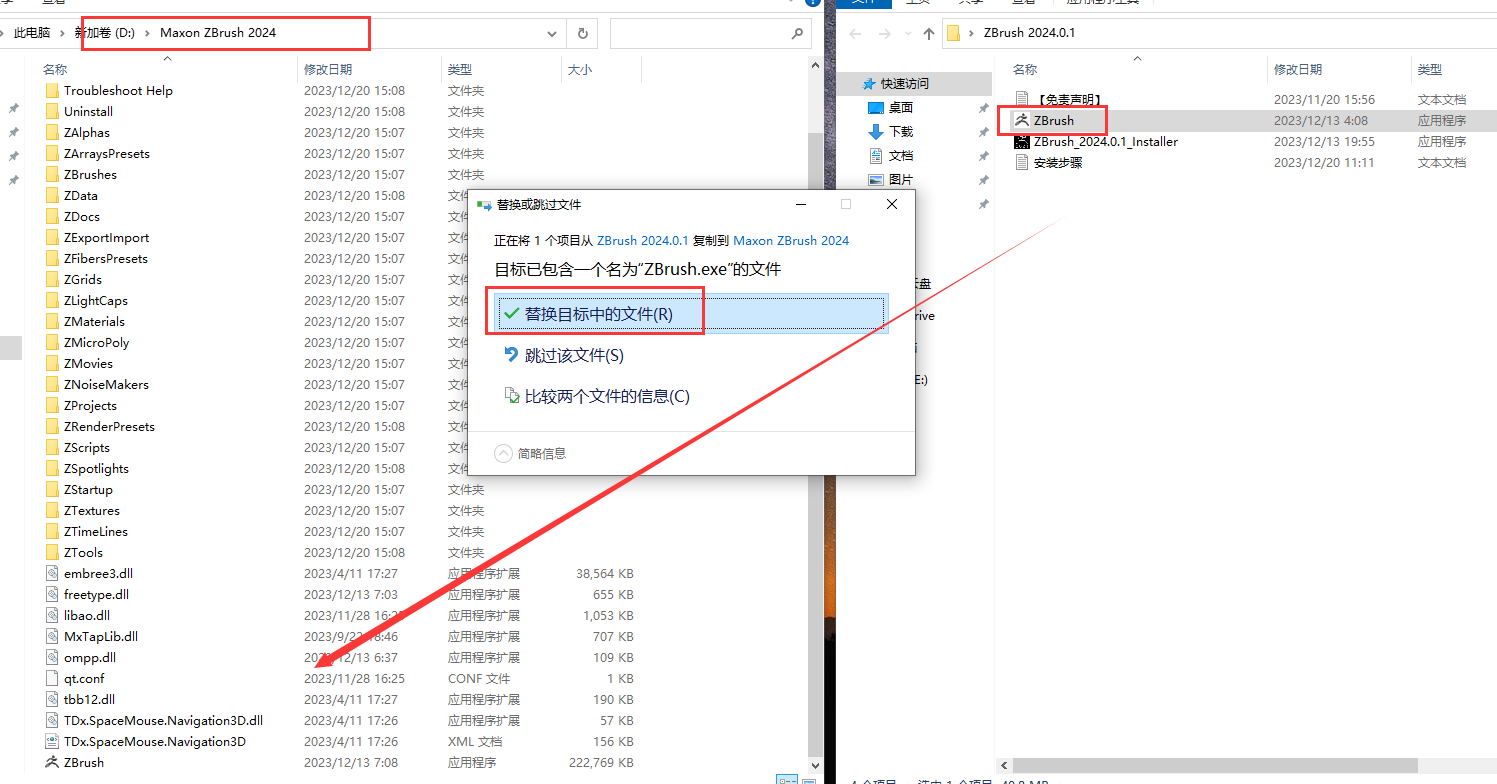Click the green checkmark icon in the replace dialog
1497x784 pixels.
point(511,314)
